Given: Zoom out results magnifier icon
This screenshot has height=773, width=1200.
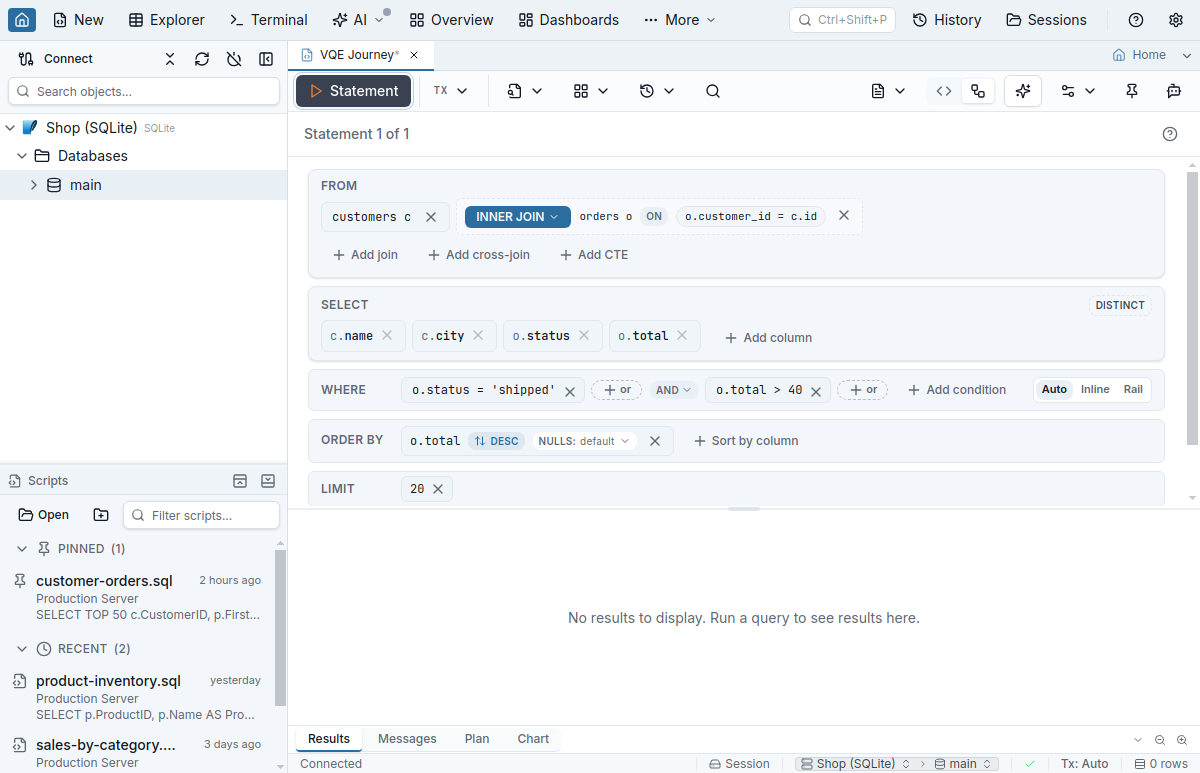Looking at the screenshot, I should click(1160, 740).
